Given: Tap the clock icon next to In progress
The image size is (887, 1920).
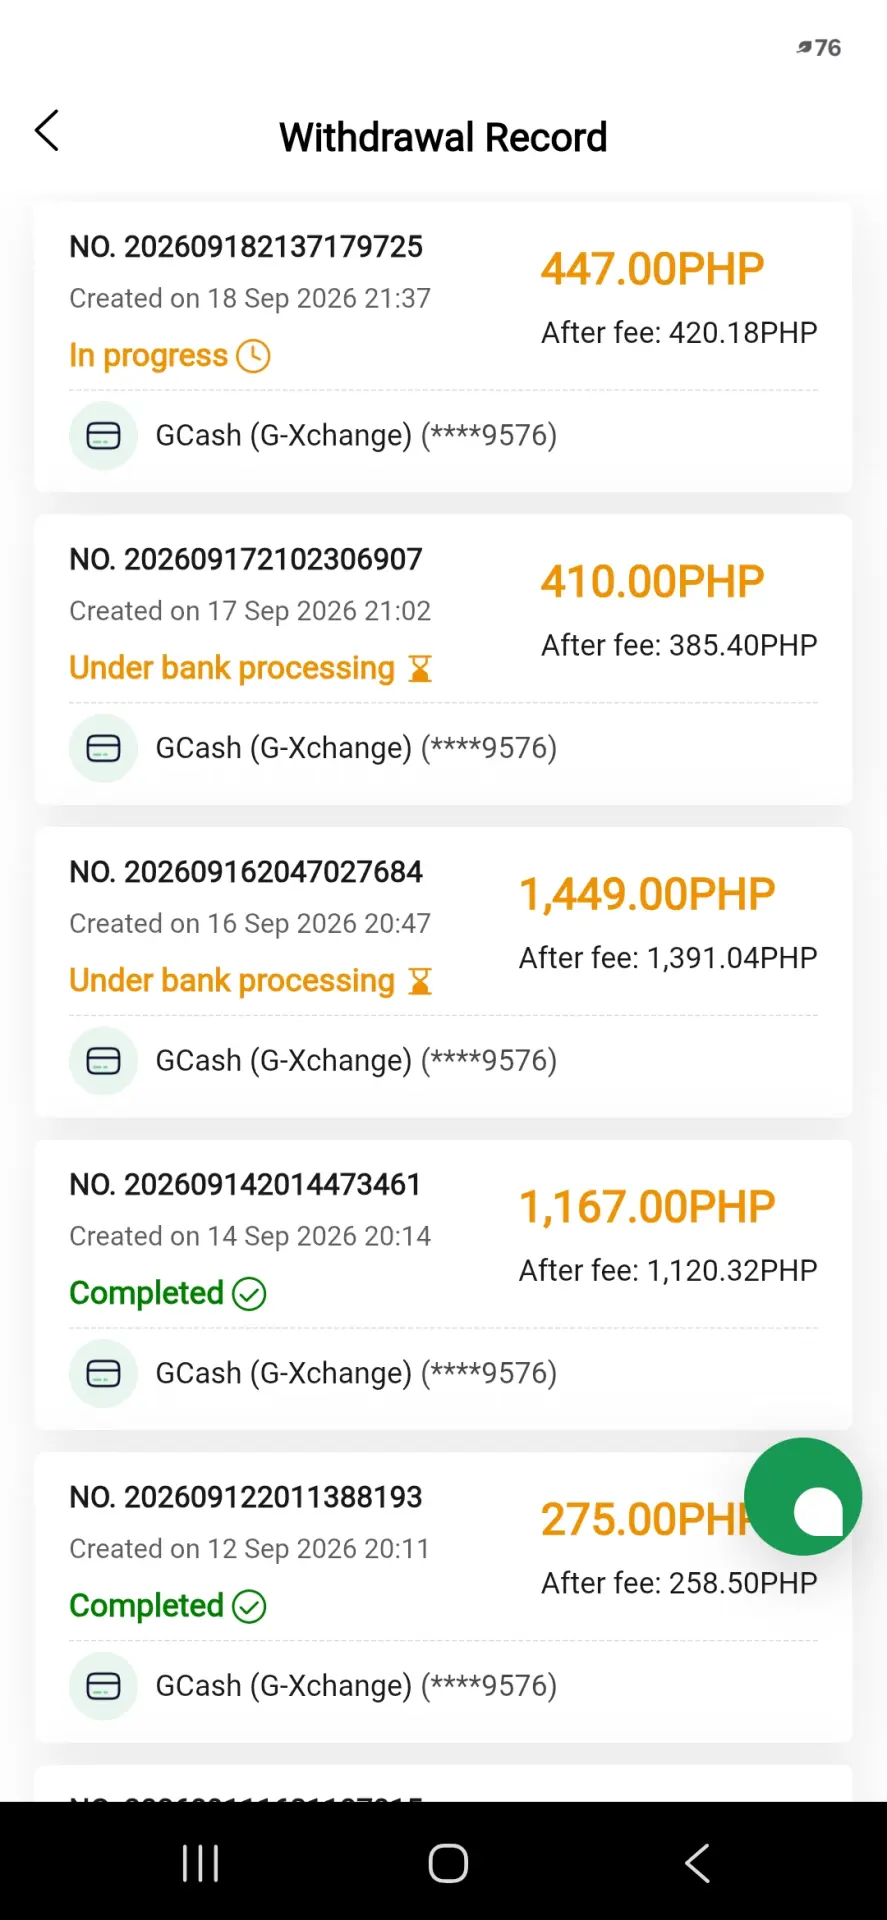Looking at the screenshot, I should point(254,356).
